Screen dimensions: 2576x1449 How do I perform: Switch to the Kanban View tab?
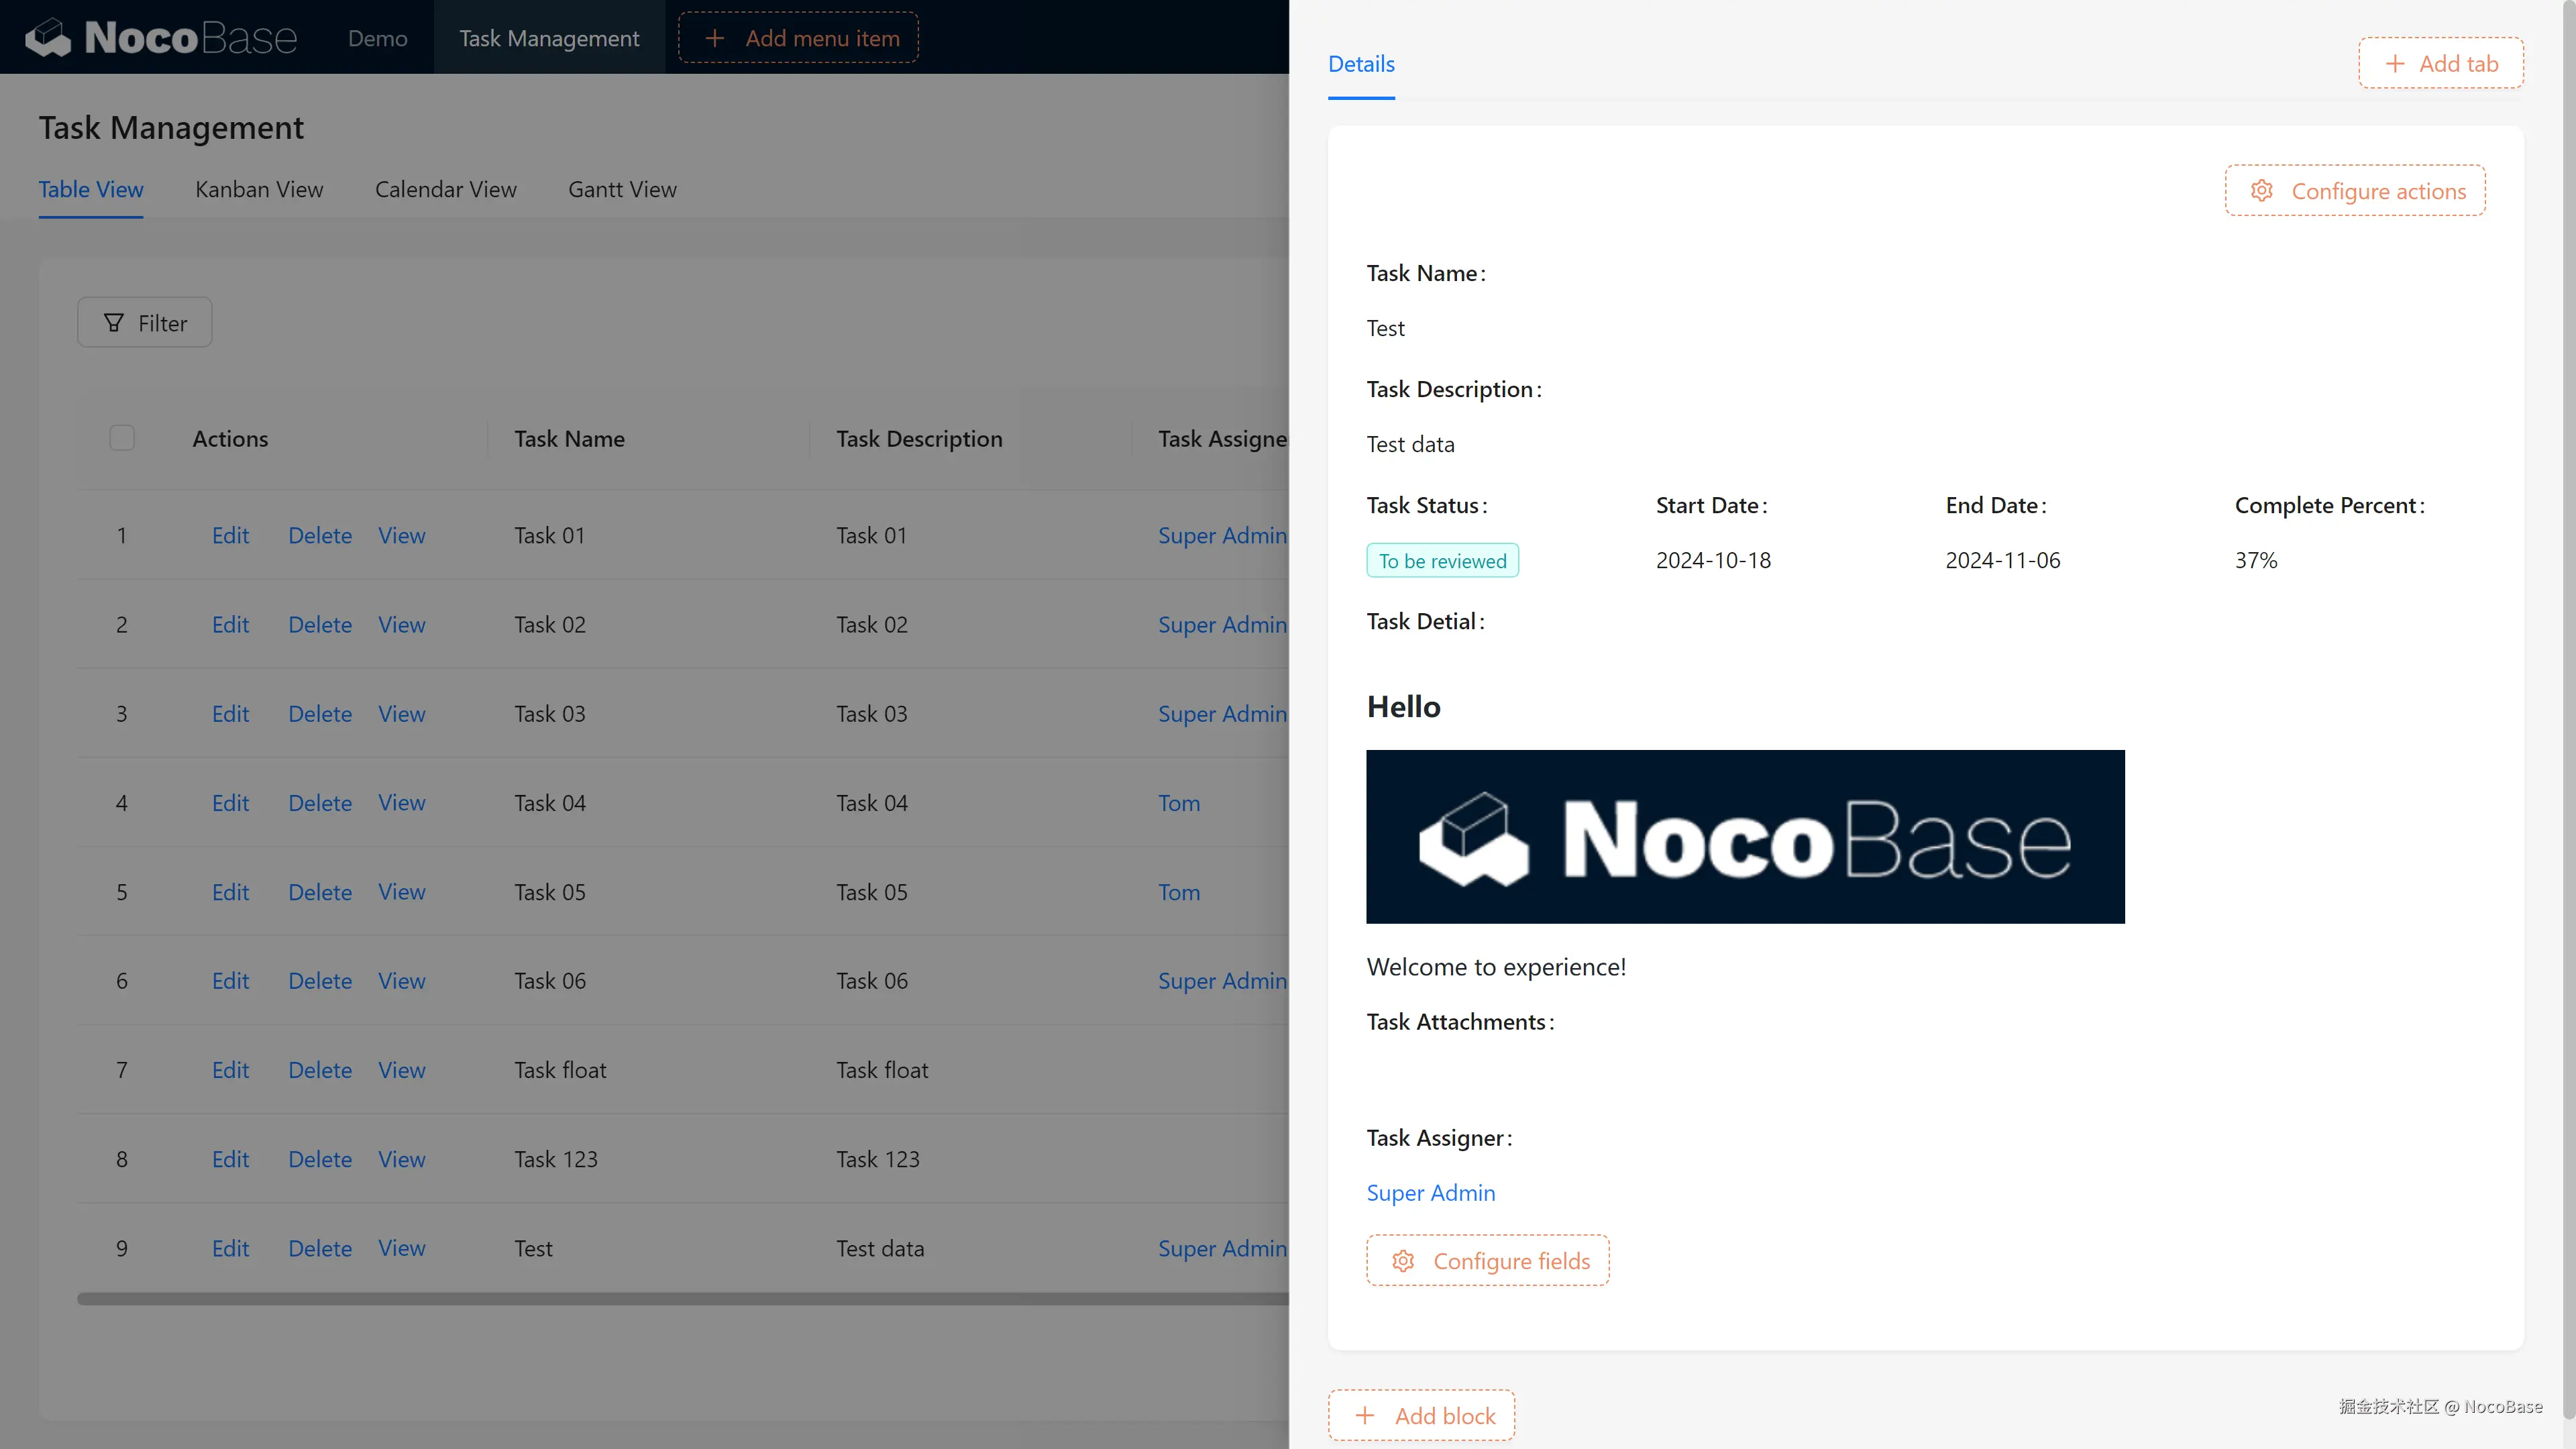pos(259,189)
